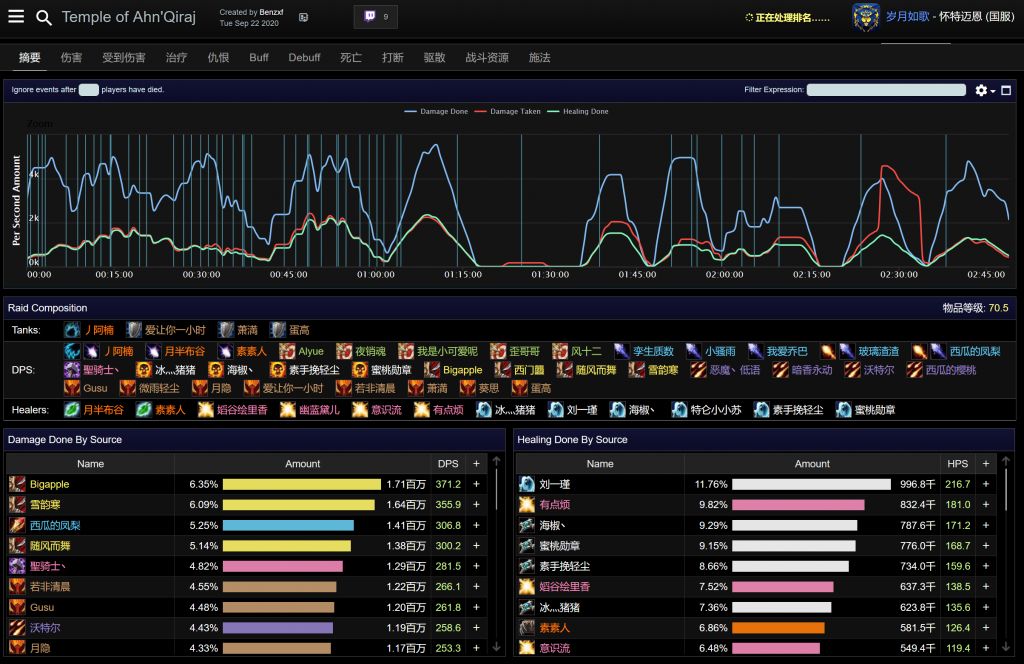The image size is (1024, 664).
Task: Click Bigapple's yellow damage amount bar
Action: click(x=301, y=484)
